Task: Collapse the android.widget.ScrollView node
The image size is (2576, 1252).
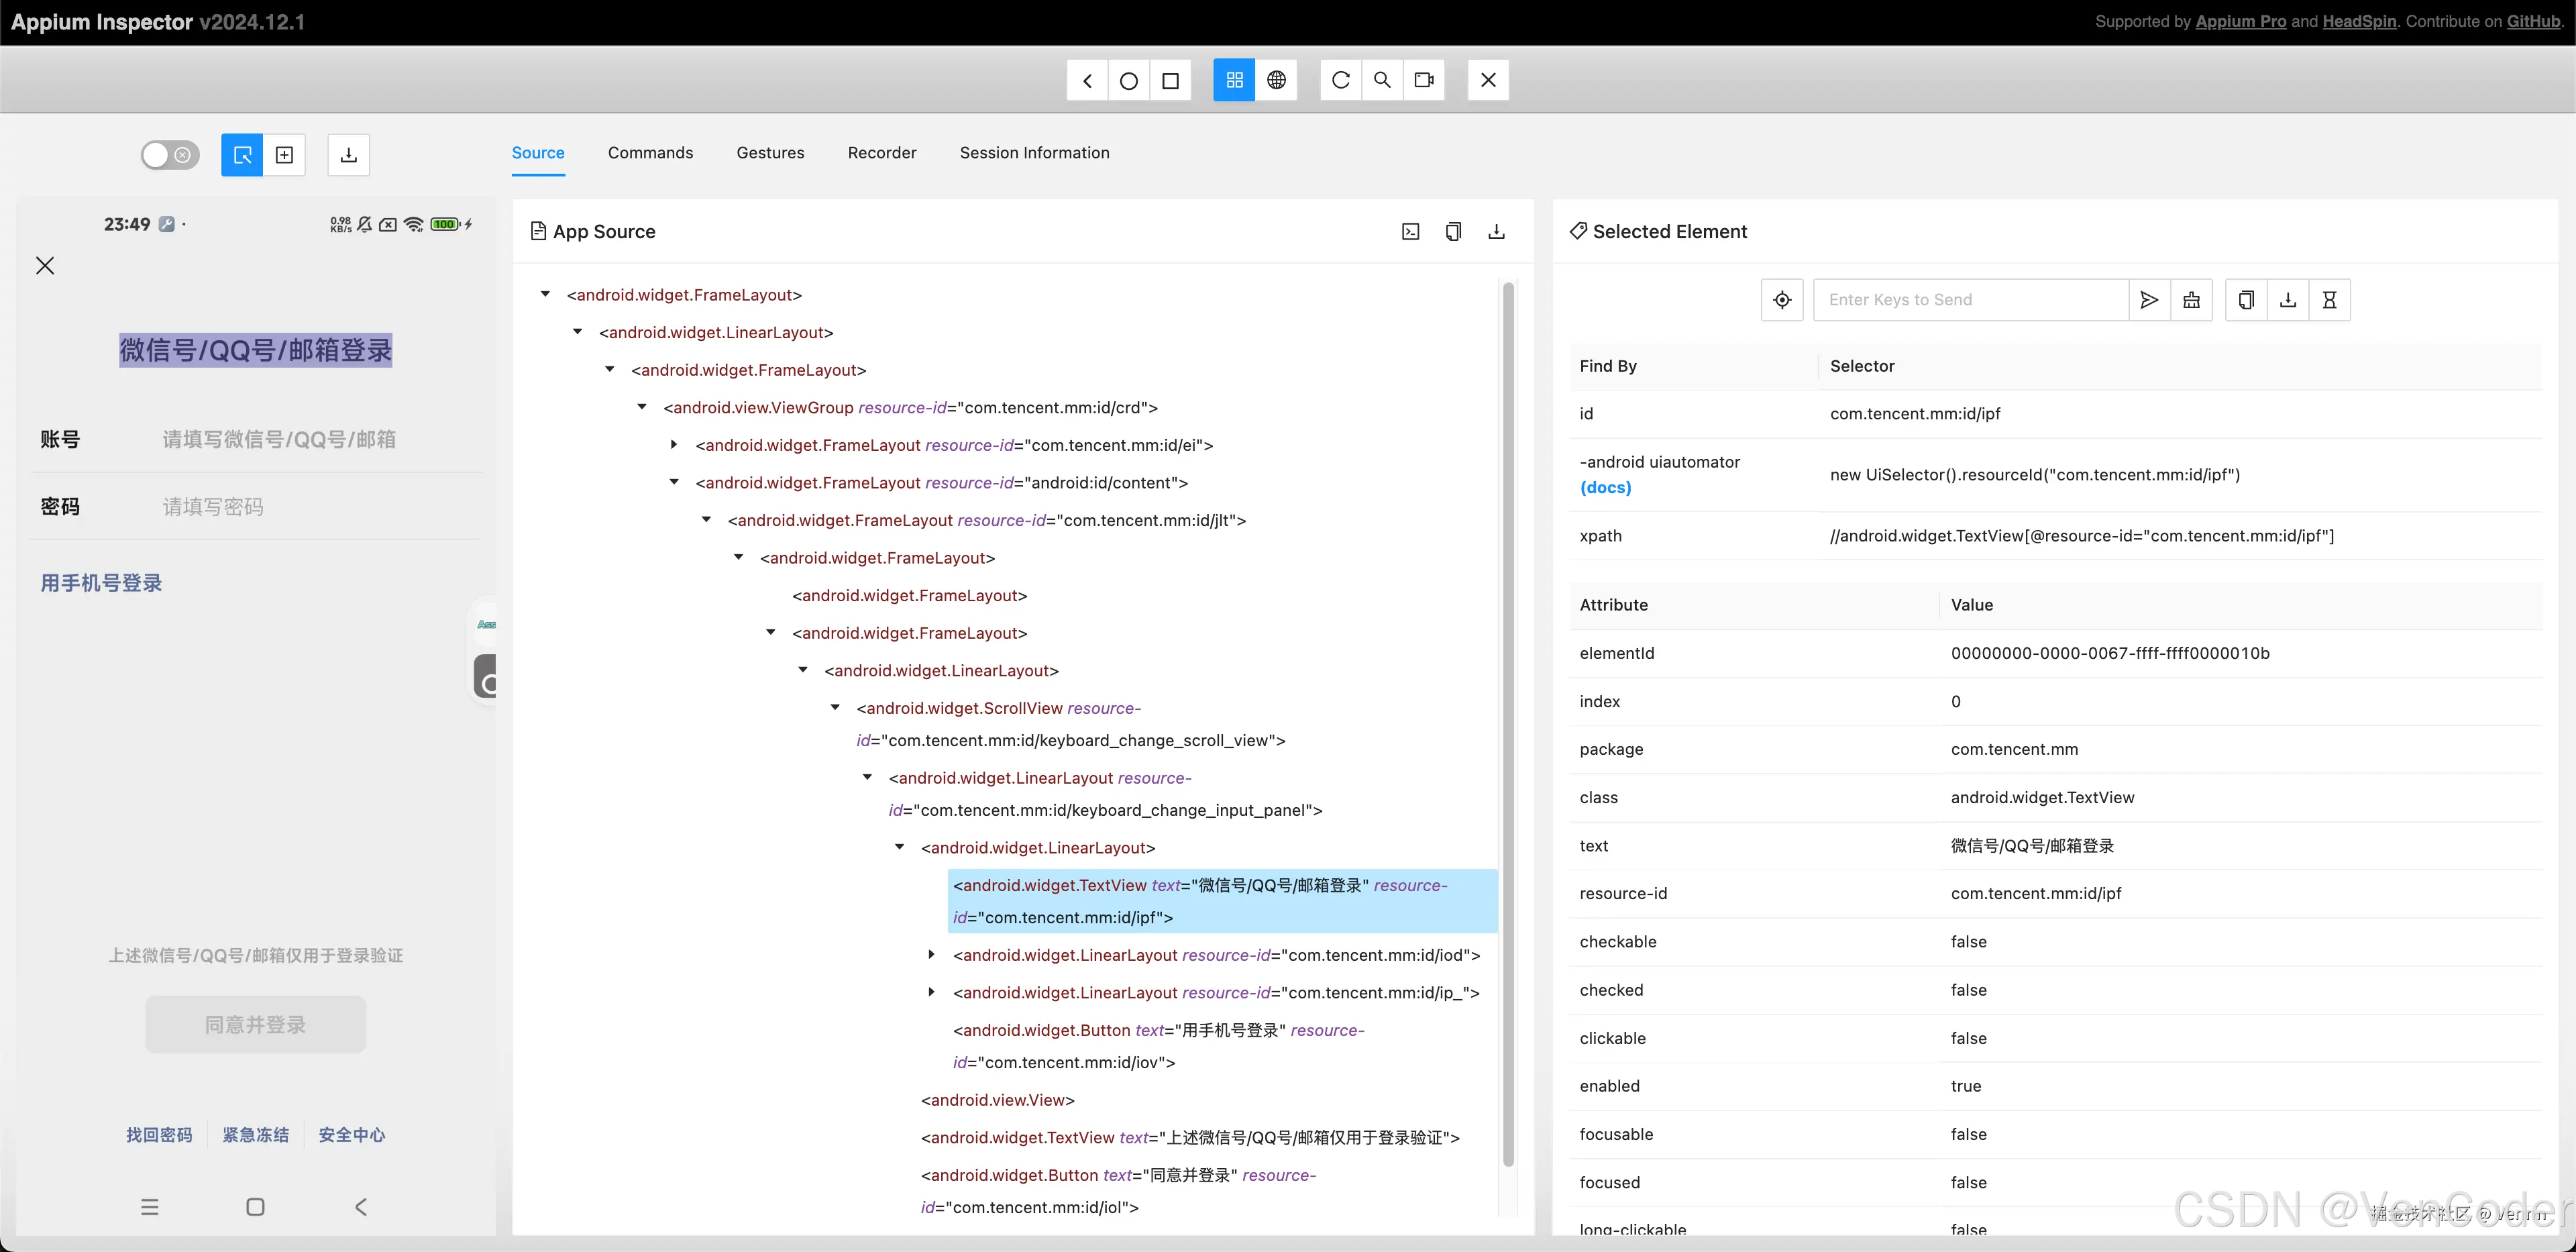Action: click(836, 707)
